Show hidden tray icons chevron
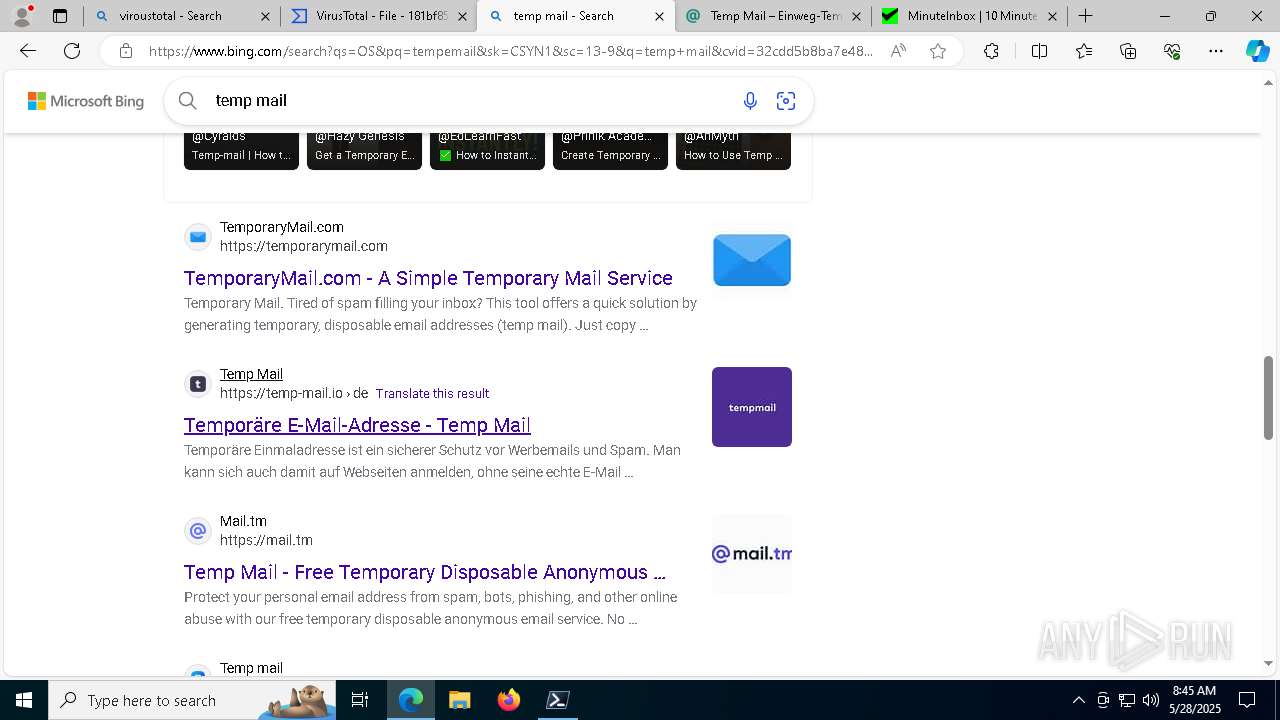The width and height of the screenshot is (1280, 720). [x=1078, y=700]
